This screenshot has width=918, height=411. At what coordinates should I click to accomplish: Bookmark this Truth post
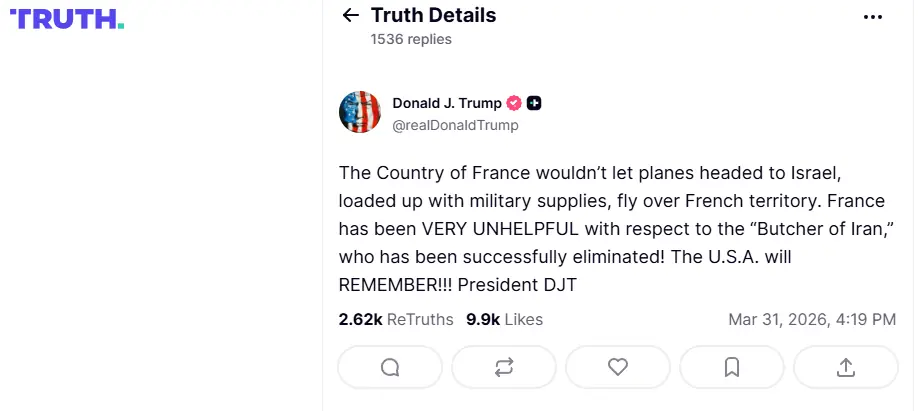[731, 367]
